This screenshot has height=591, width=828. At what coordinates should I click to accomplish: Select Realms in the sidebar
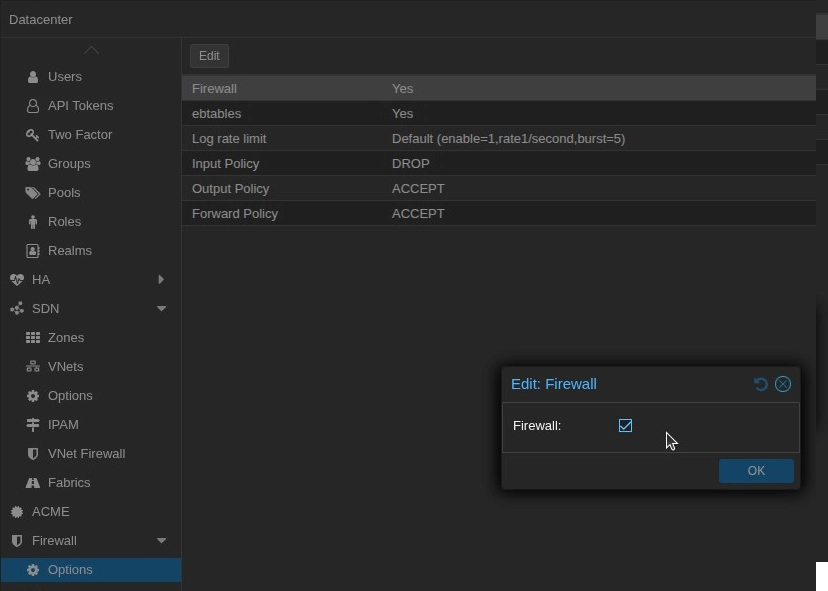pyautogui.click(x=69, y=251)
